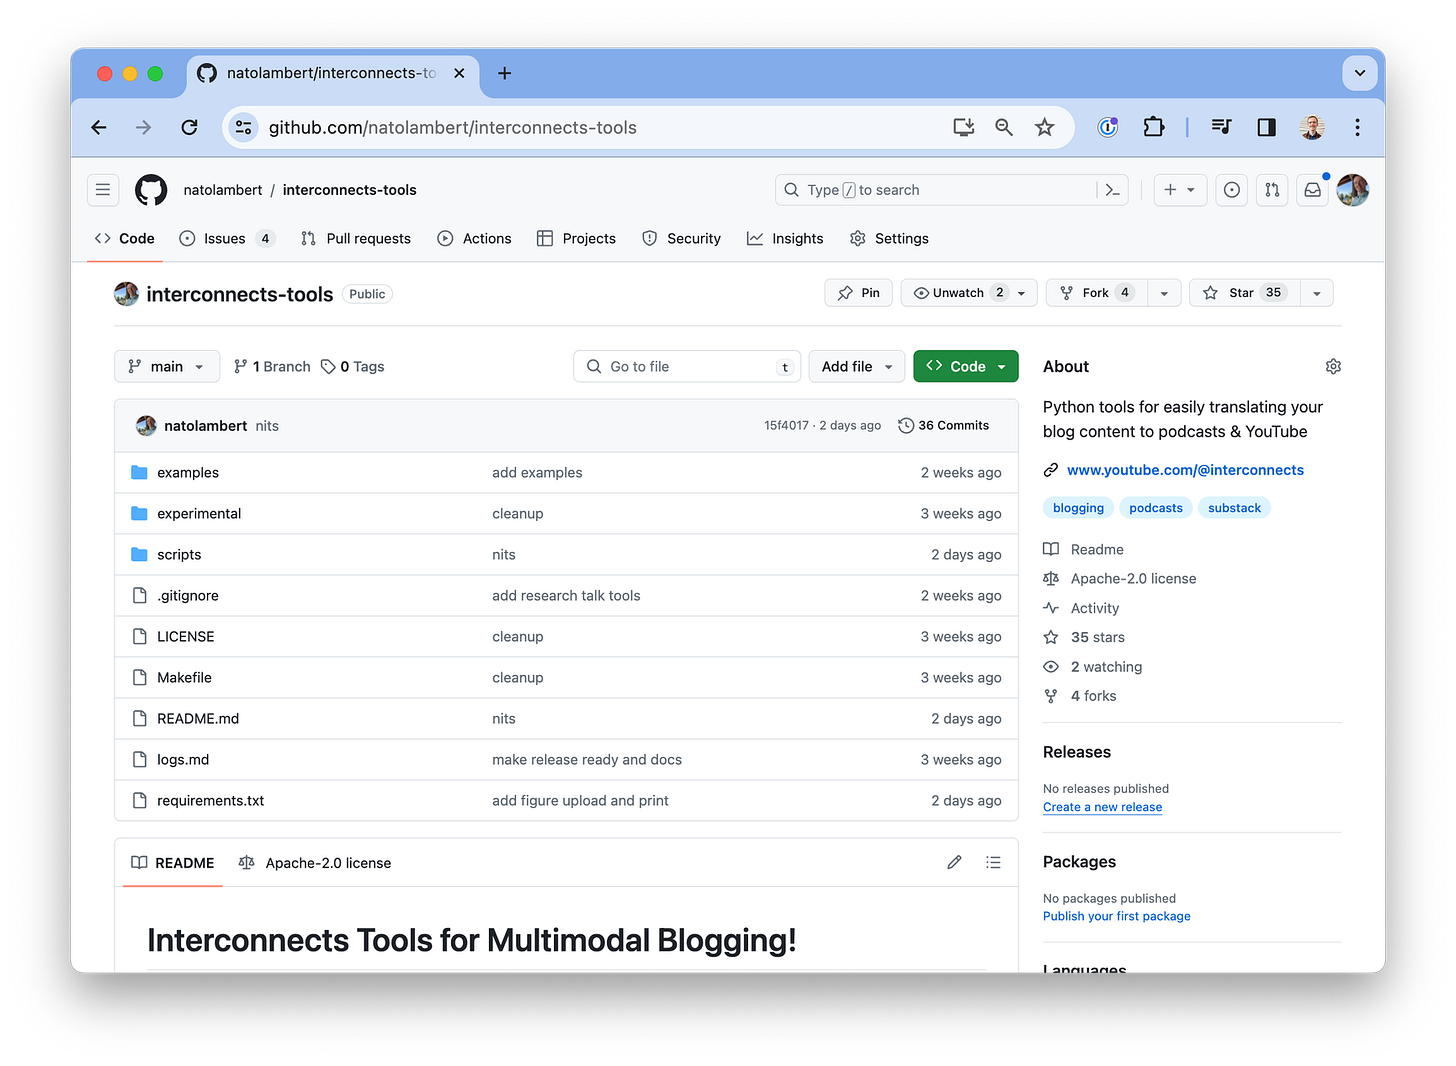Edit the README with pencil icon
This screenshot has height=1066, width=1456.
(x=954, y=862)
